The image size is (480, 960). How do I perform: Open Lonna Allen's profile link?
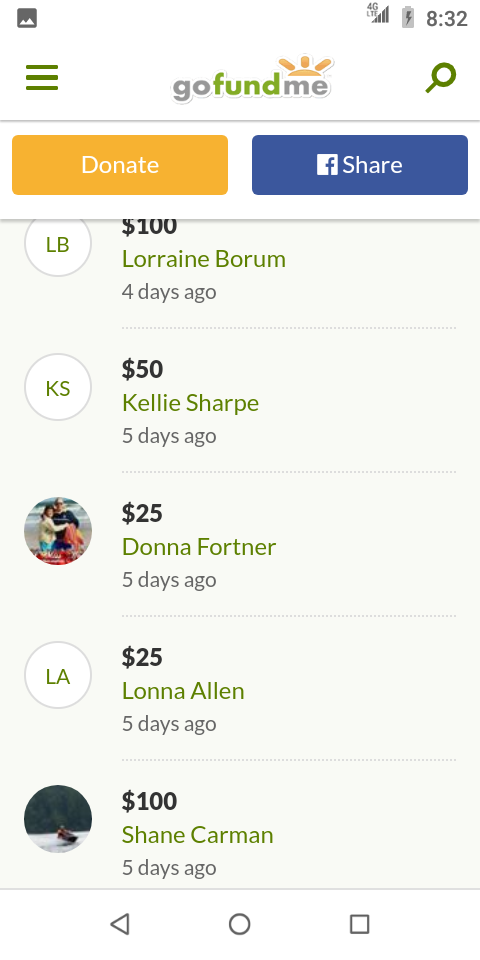coord(183,691)
